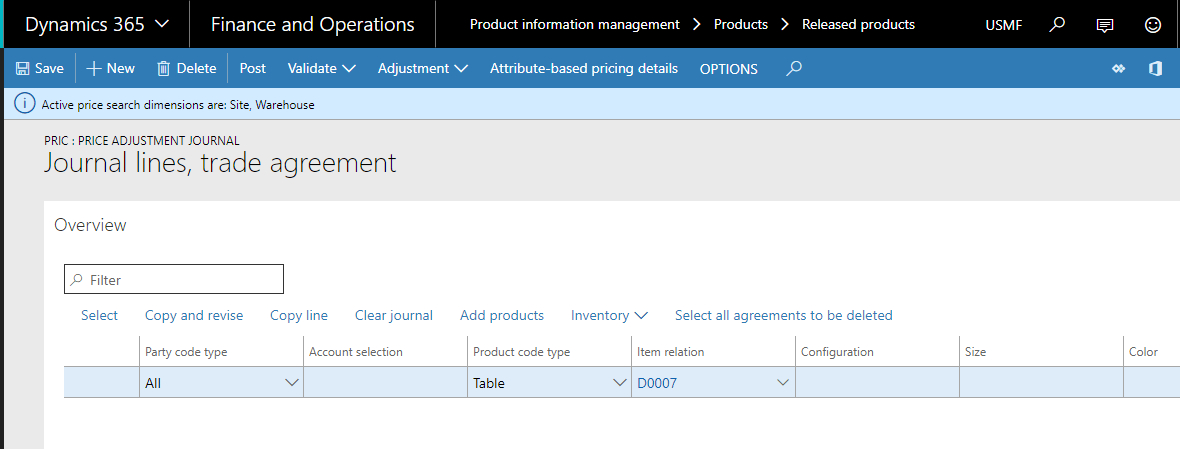Click Attribute-based pricing details menu item
Image resolution: width=1180 pixels, height=449 pixels.
(583, 69)
